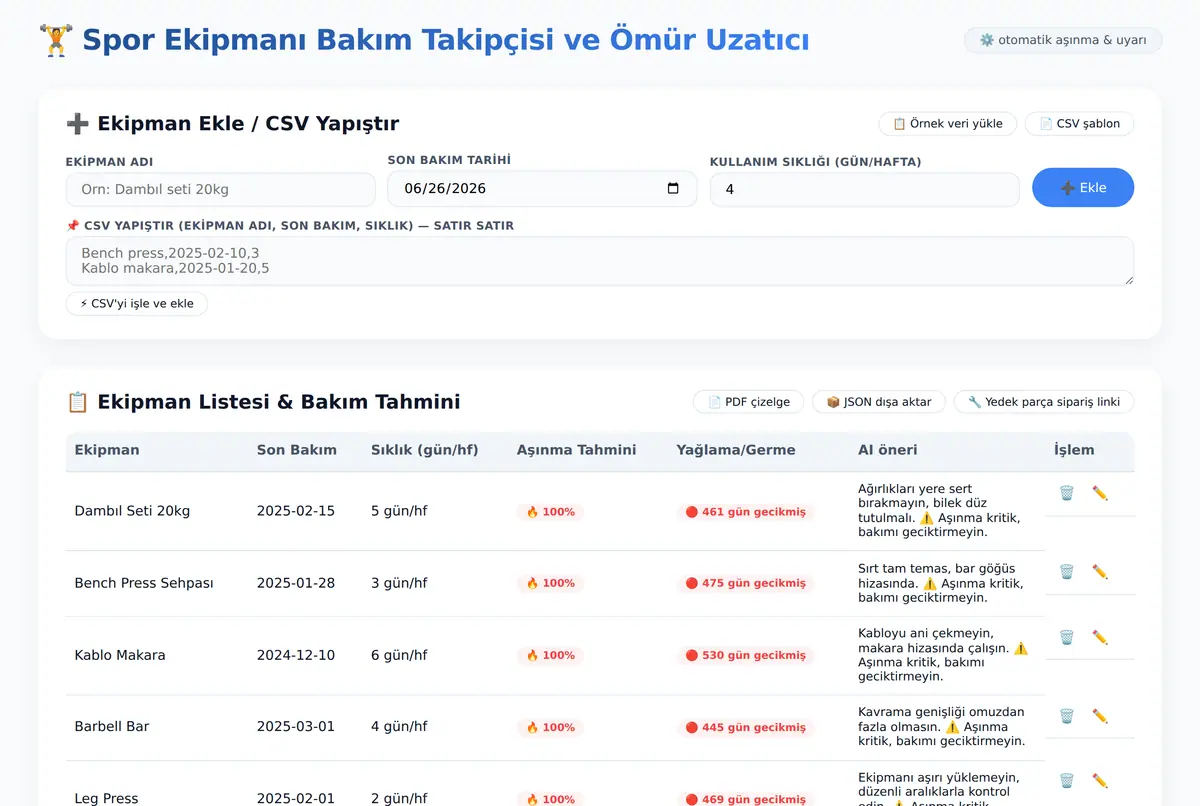Click the AI öneri column header
The width and height of the screenshot is (1200, 806).
[888, 450]
